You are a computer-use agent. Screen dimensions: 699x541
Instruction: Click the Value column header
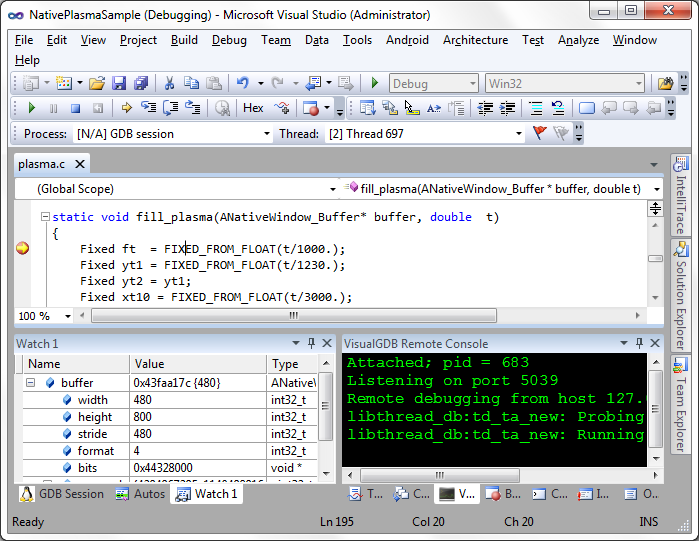tap(198, 364)
